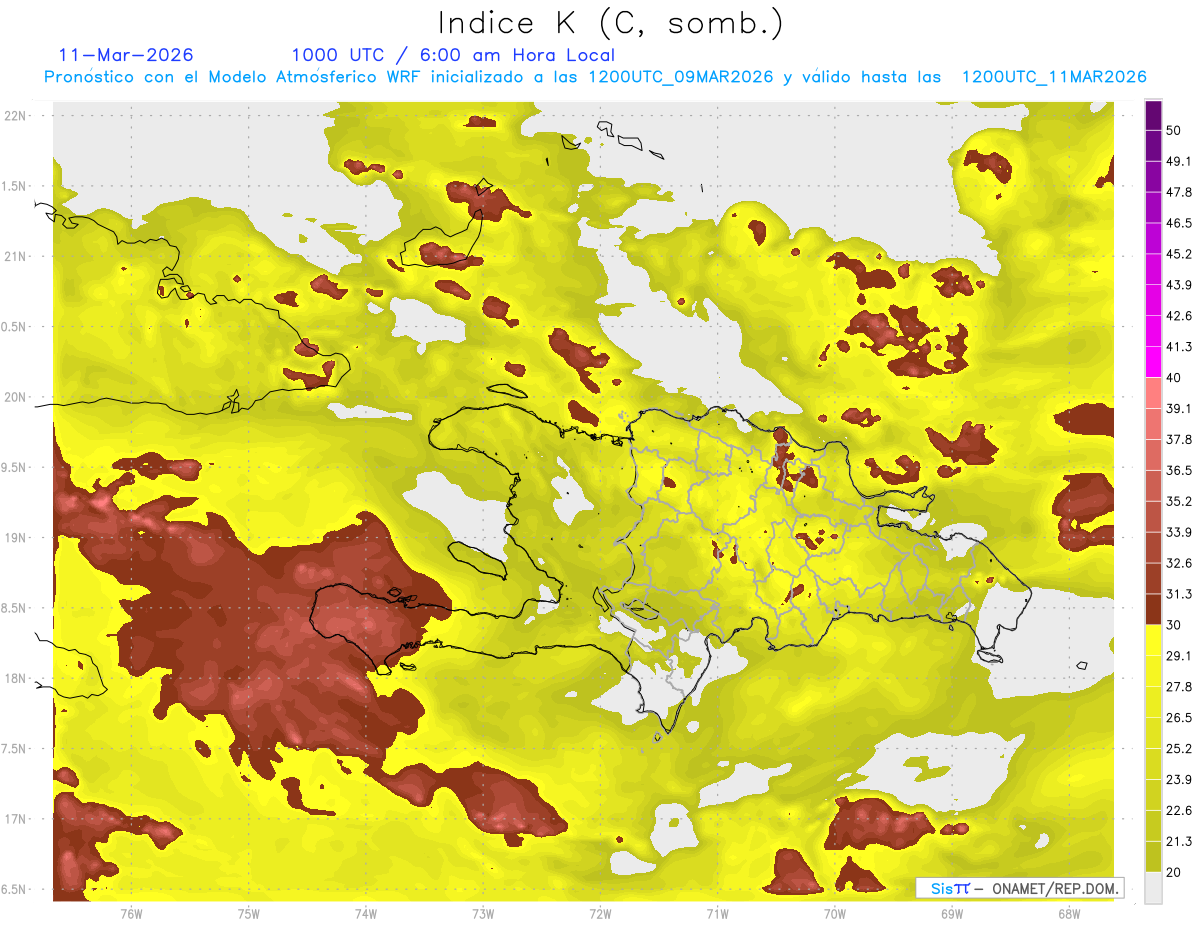1200x927 pixels.
Task: Click the colorbar label "23.9"
Action: 1179,779
